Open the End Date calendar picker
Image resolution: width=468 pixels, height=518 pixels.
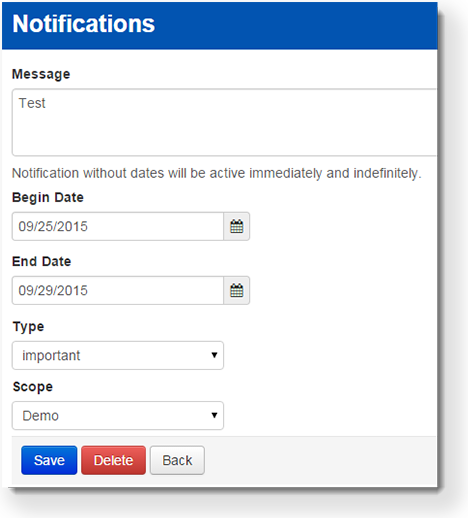[237, 290]
